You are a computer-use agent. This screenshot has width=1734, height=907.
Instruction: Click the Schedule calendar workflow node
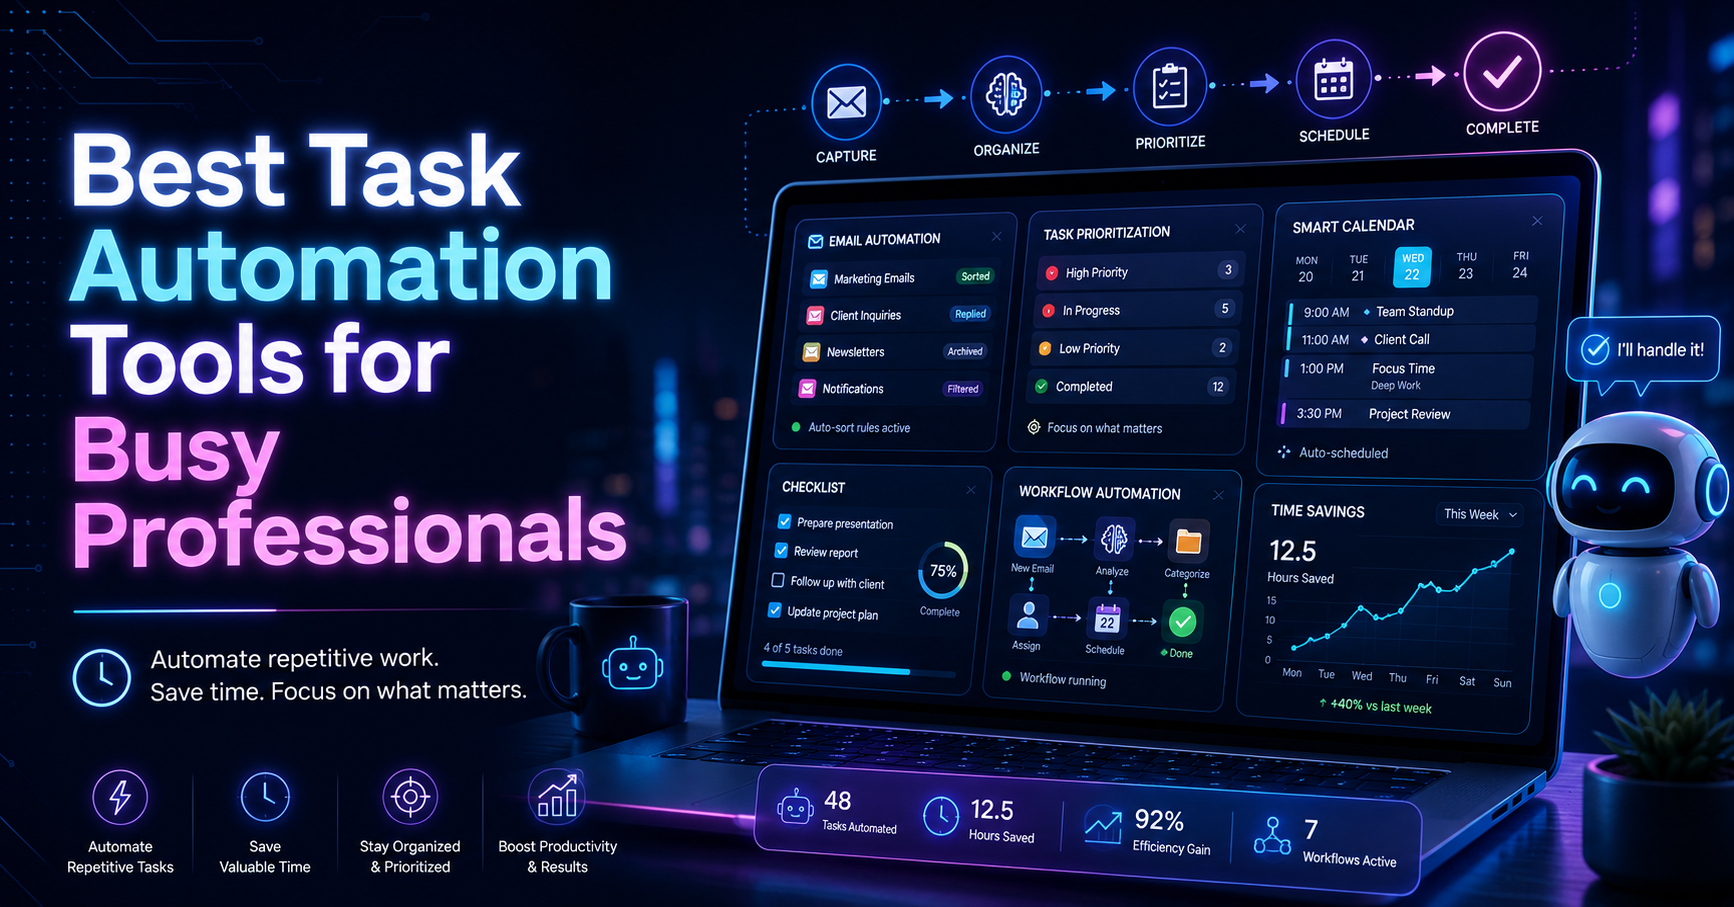pos(1106,620)
